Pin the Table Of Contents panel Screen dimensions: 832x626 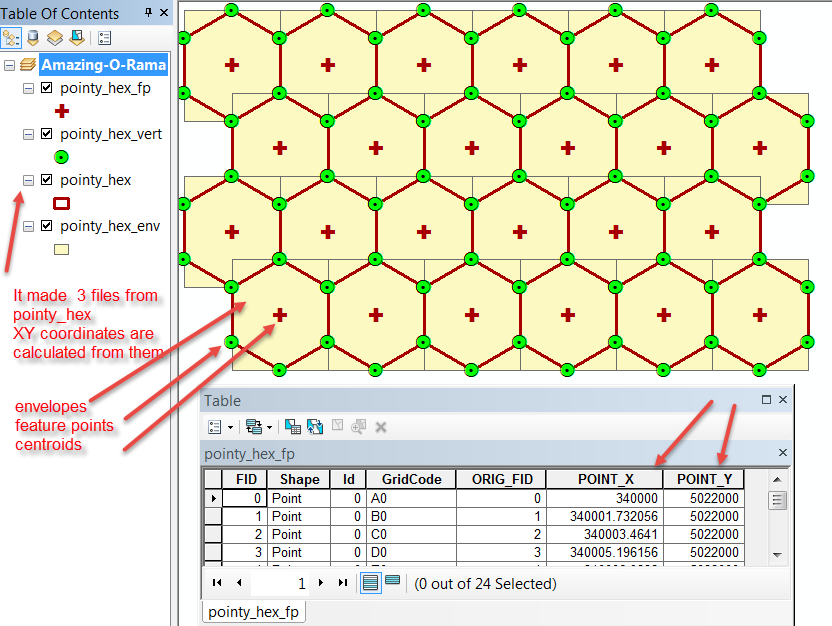[x=148, y=12]
